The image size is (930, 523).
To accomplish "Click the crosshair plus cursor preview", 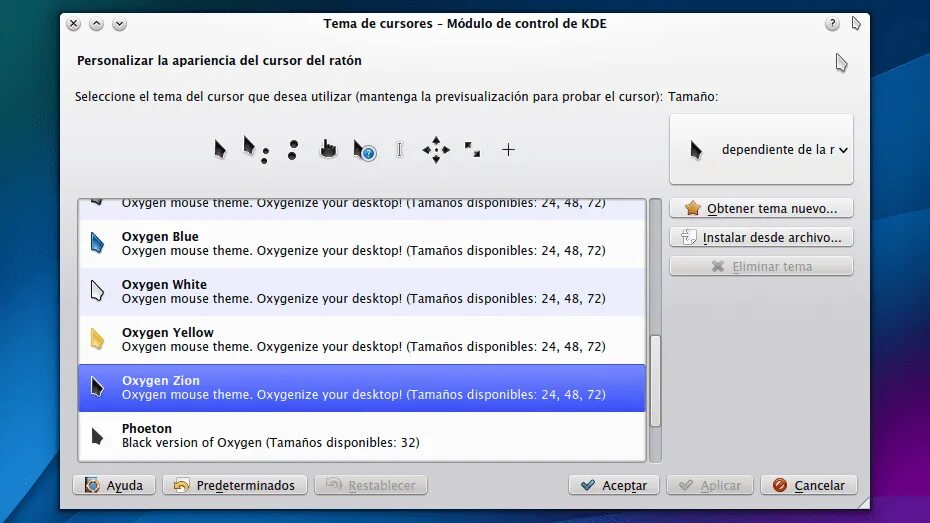I will [508, 149].
